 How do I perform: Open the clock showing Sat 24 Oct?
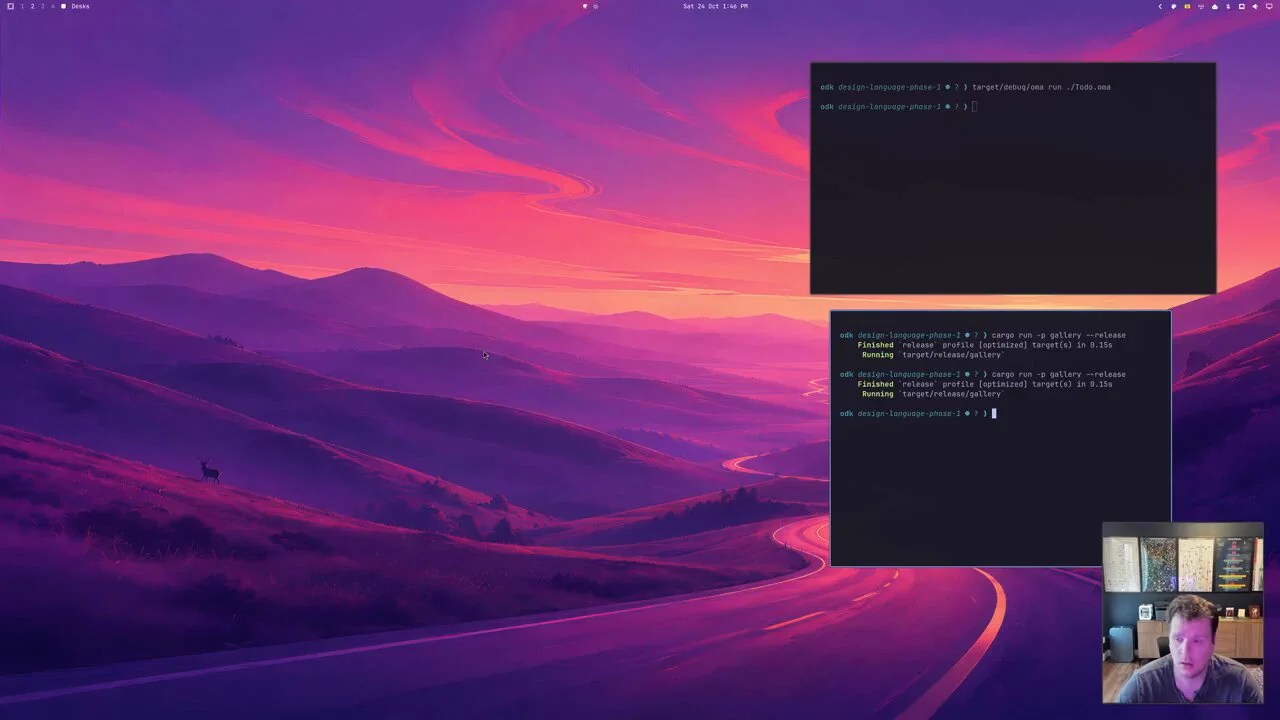pos(715,6)
